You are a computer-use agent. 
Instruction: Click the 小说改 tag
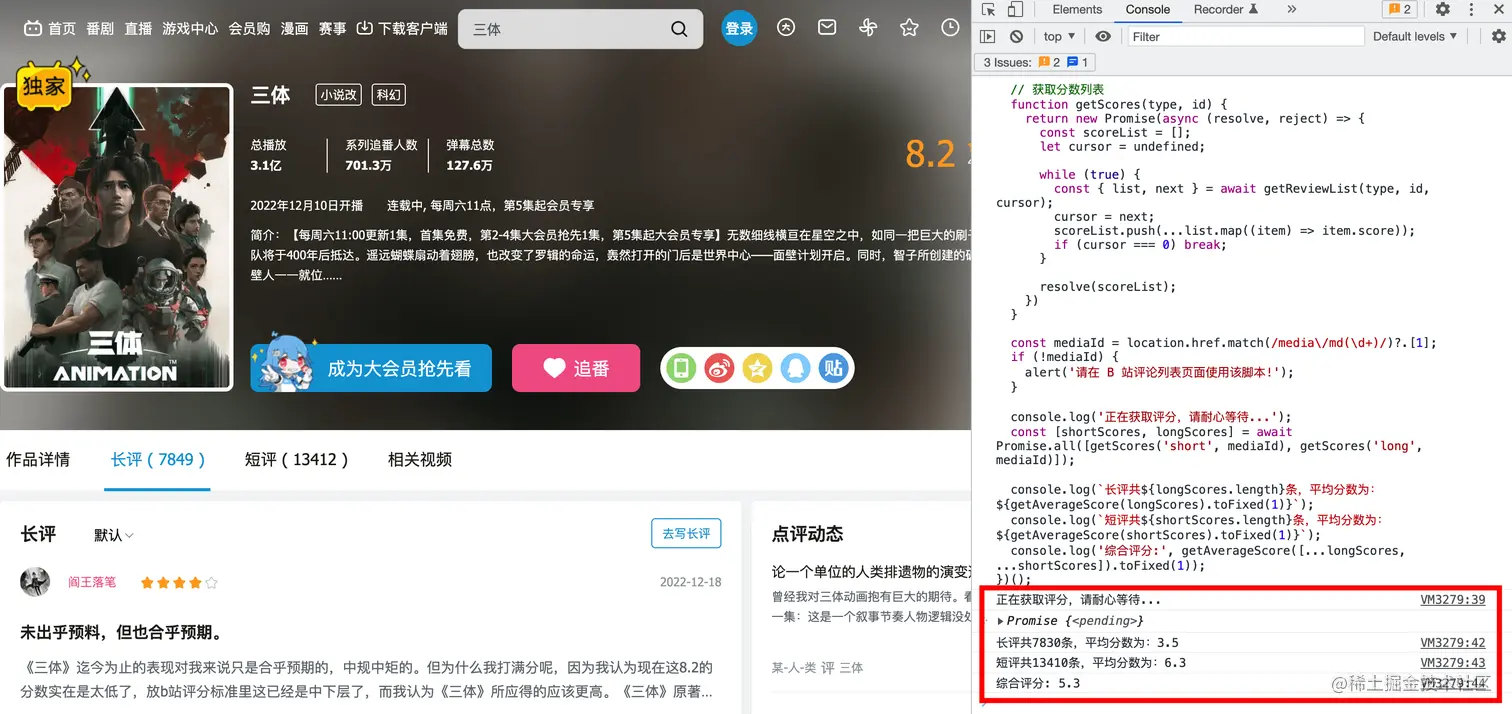point(338,95)
